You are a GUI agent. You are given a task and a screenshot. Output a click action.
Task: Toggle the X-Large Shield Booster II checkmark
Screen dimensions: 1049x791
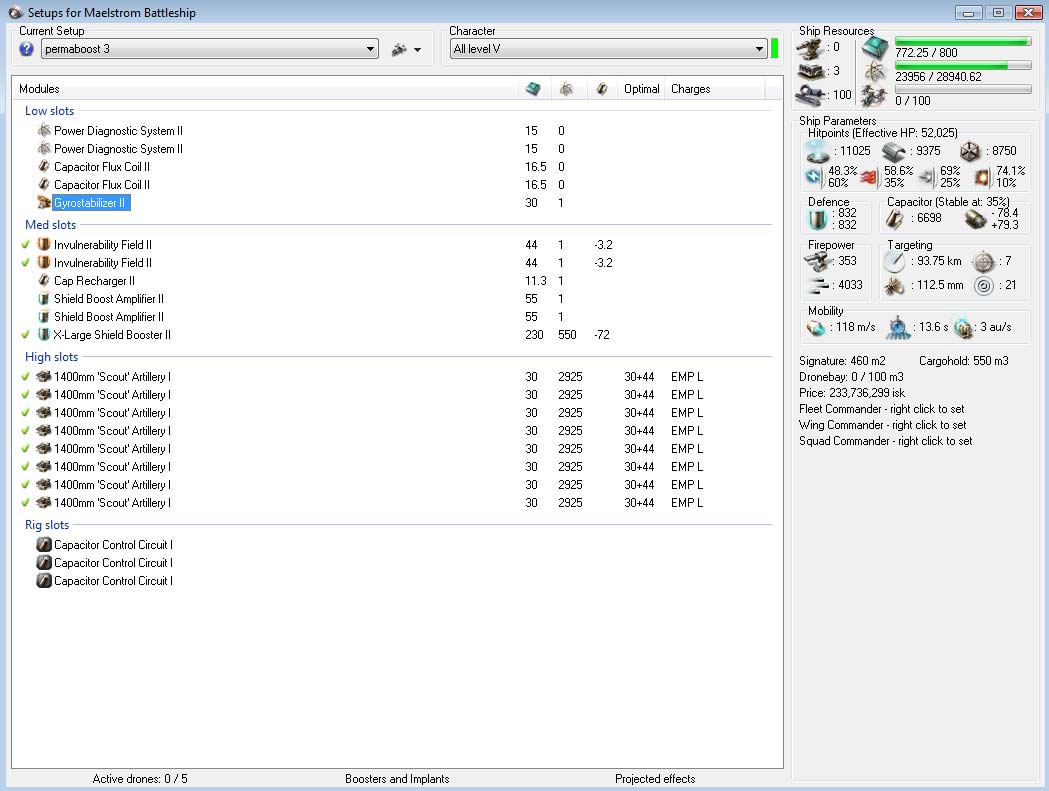(x=25, y=335)
